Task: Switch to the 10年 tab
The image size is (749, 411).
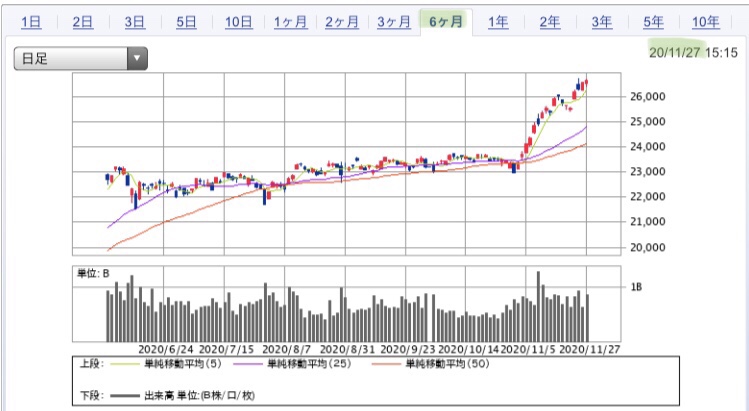Action: click(x=705, y=22)
